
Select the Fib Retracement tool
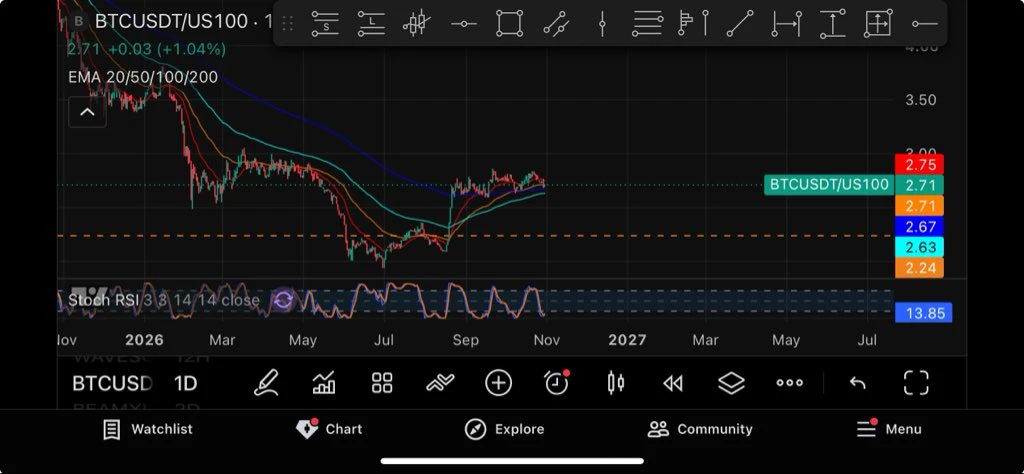[647, 24]
